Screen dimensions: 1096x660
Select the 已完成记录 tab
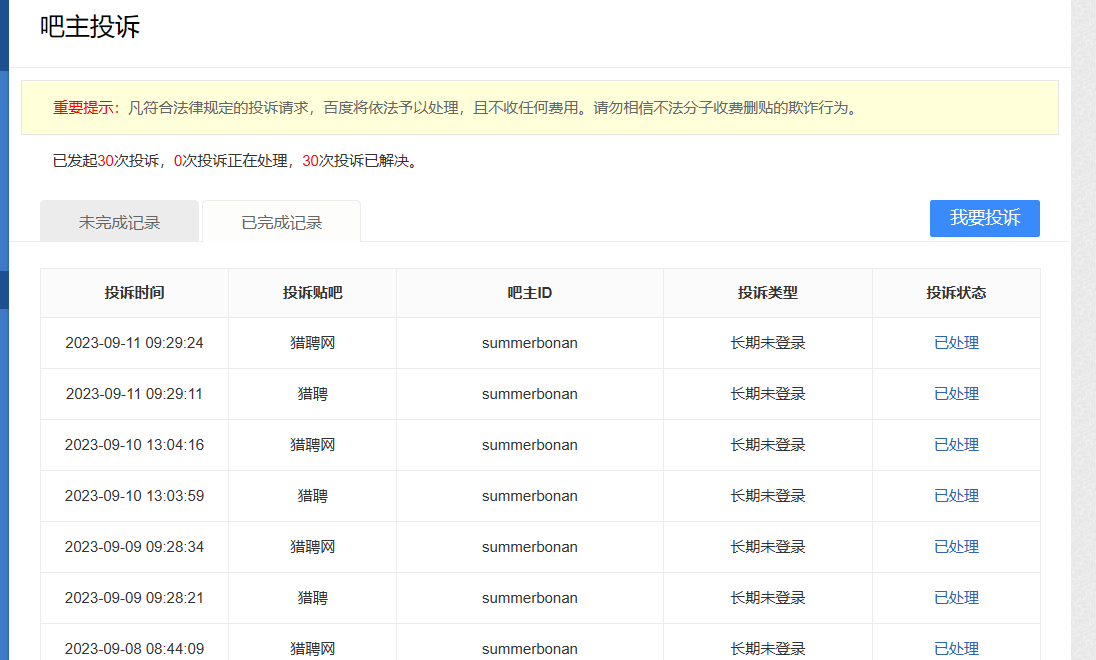281,222
